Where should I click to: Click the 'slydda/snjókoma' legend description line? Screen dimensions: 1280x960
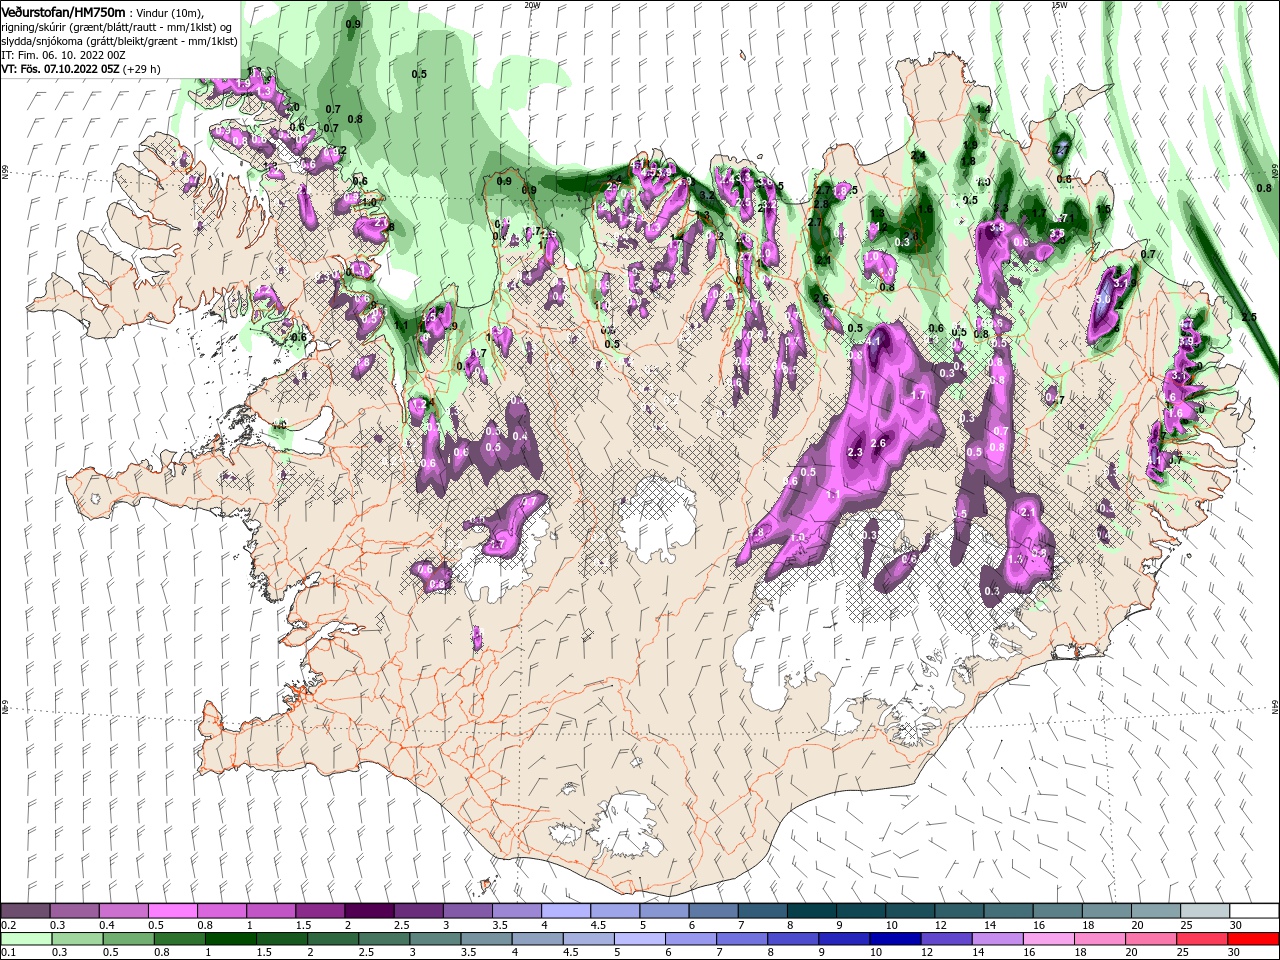coord(119,41)
